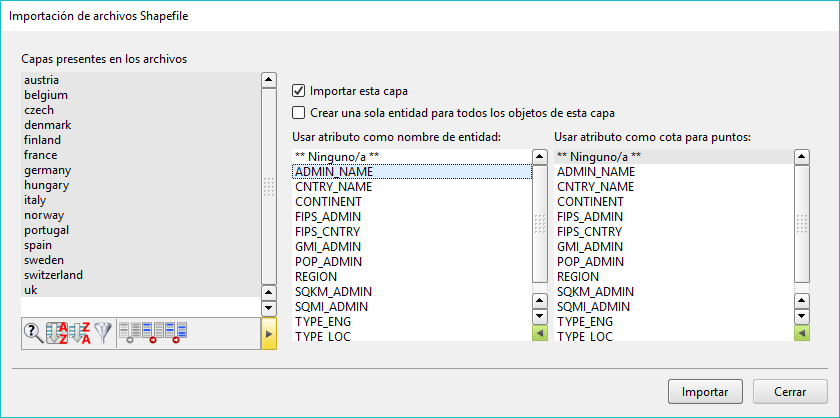This screenshot has width=840, height=418.
Task: Click top up arrow of entity name scrollbar
Action: [539, 157]
